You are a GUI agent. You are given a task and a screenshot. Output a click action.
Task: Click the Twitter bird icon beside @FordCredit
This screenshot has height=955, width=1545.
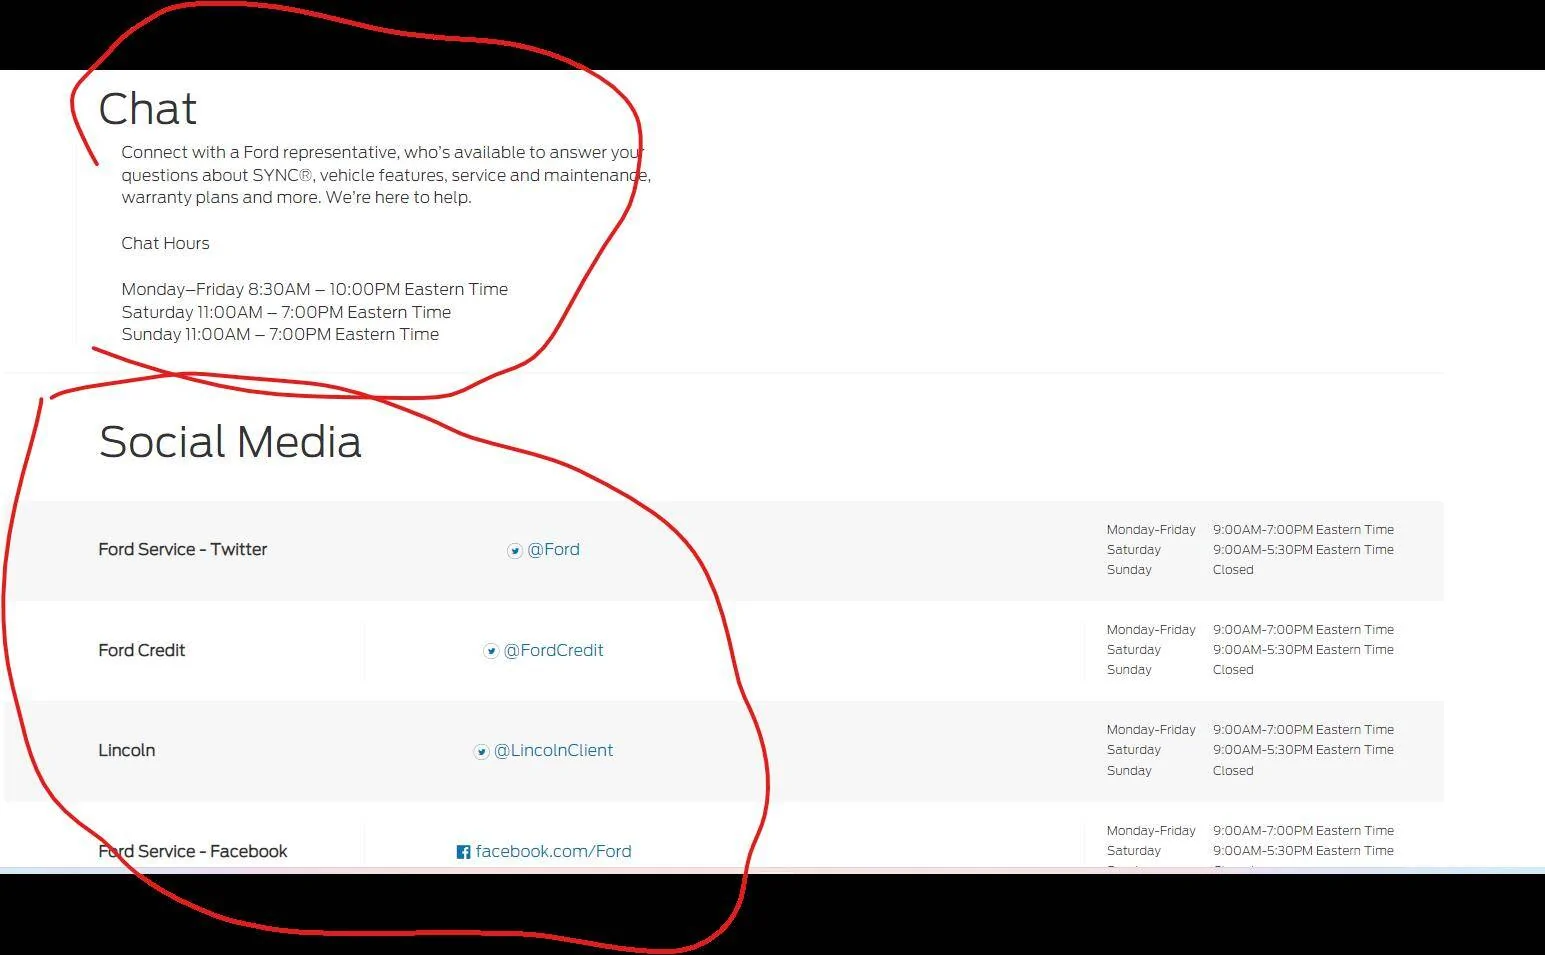491,651
